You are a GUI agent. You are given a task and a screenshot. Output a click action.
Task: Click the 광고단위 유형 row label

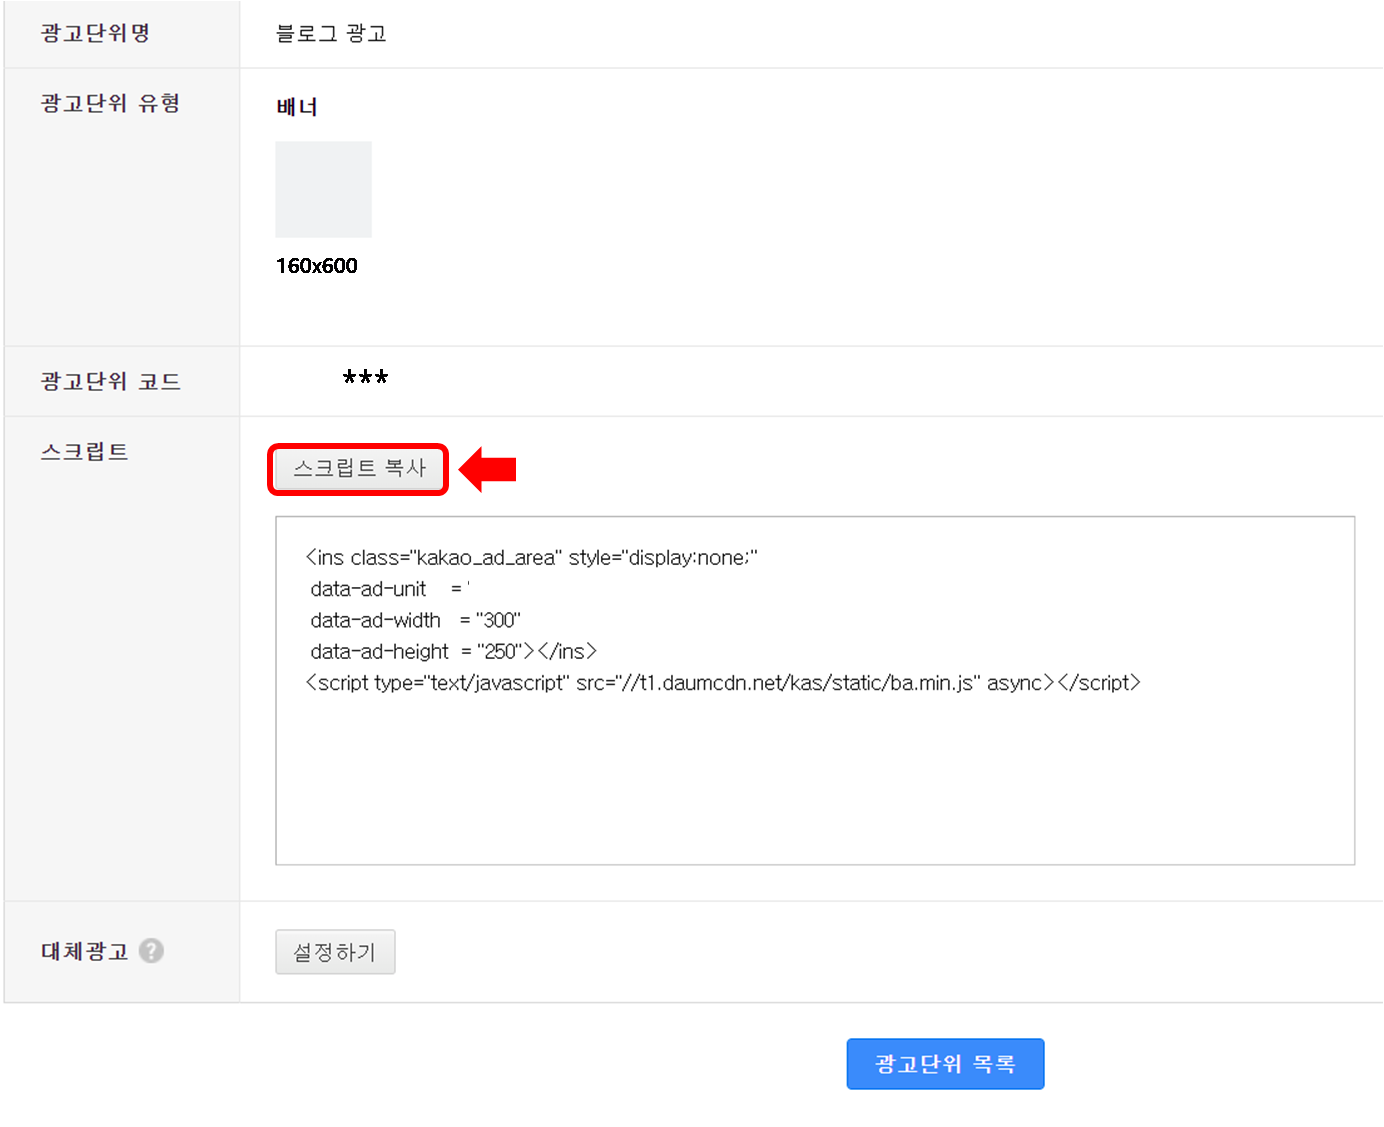tap(110, 103)
